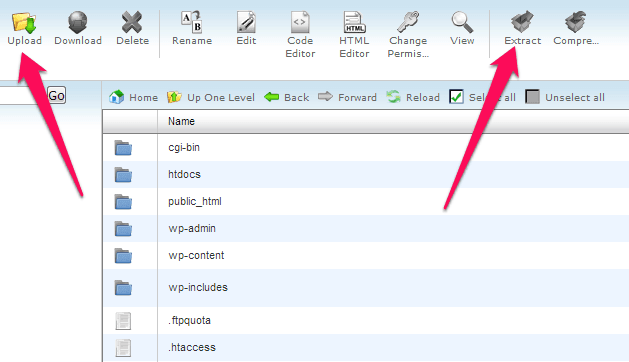Click the Up One Level link text
The width and height of the screenshot is (629, 362).
pyautogui.click(x=221, y=98)
